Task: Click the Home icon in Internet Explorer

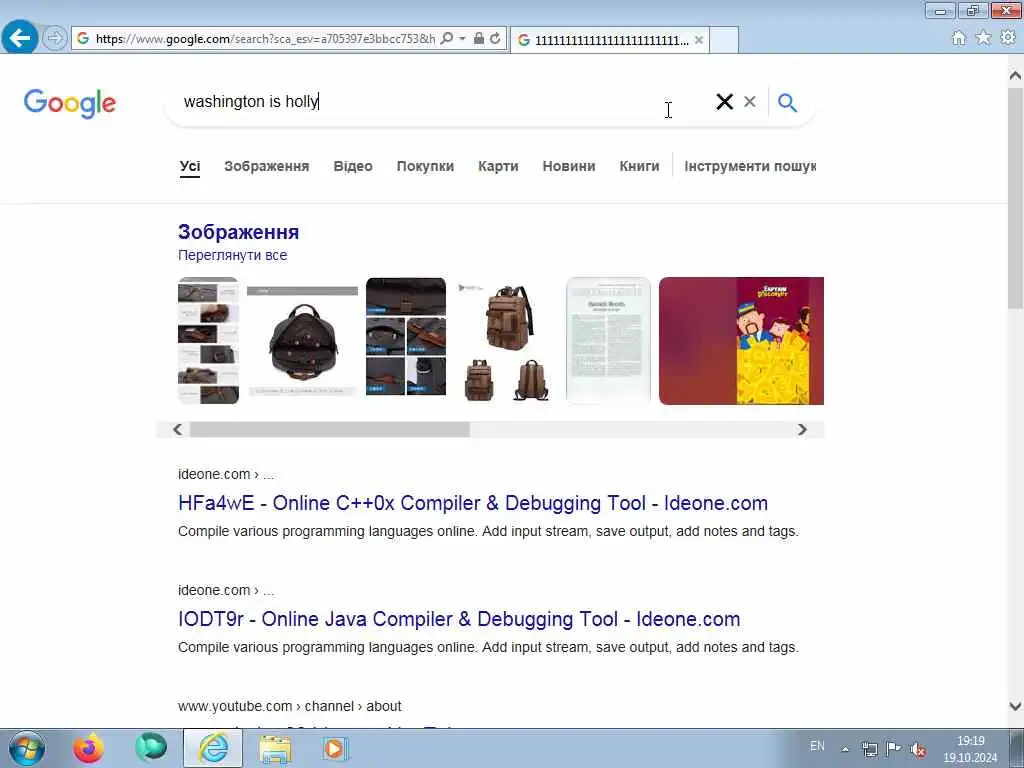Action: (959, 38)
